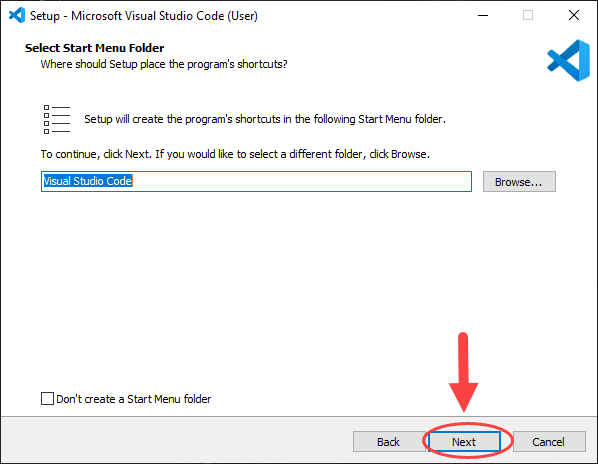
Task: Tick Don't create a Start Menu folder
Action: (47, 399)
